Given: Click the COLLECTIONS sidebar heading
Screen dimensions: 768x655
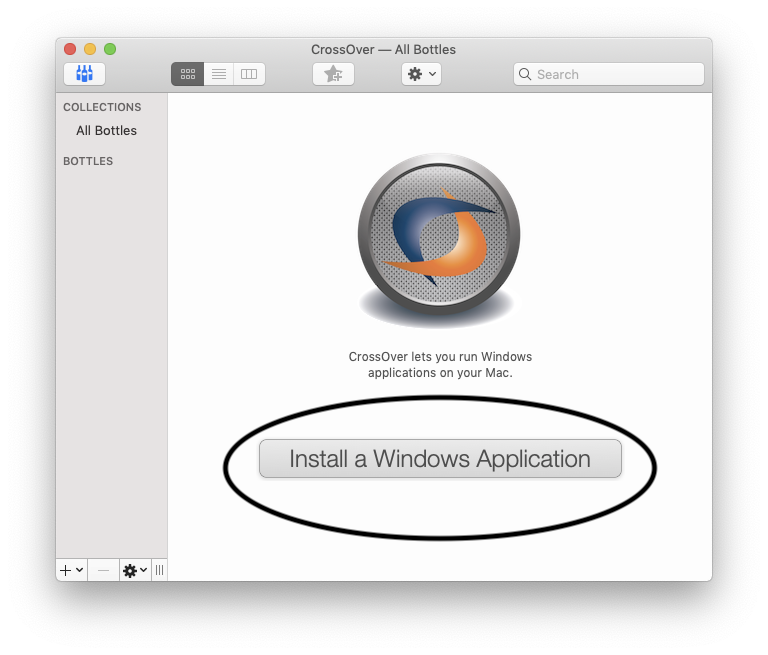Looking at the screenshot, I should [102, 107].
